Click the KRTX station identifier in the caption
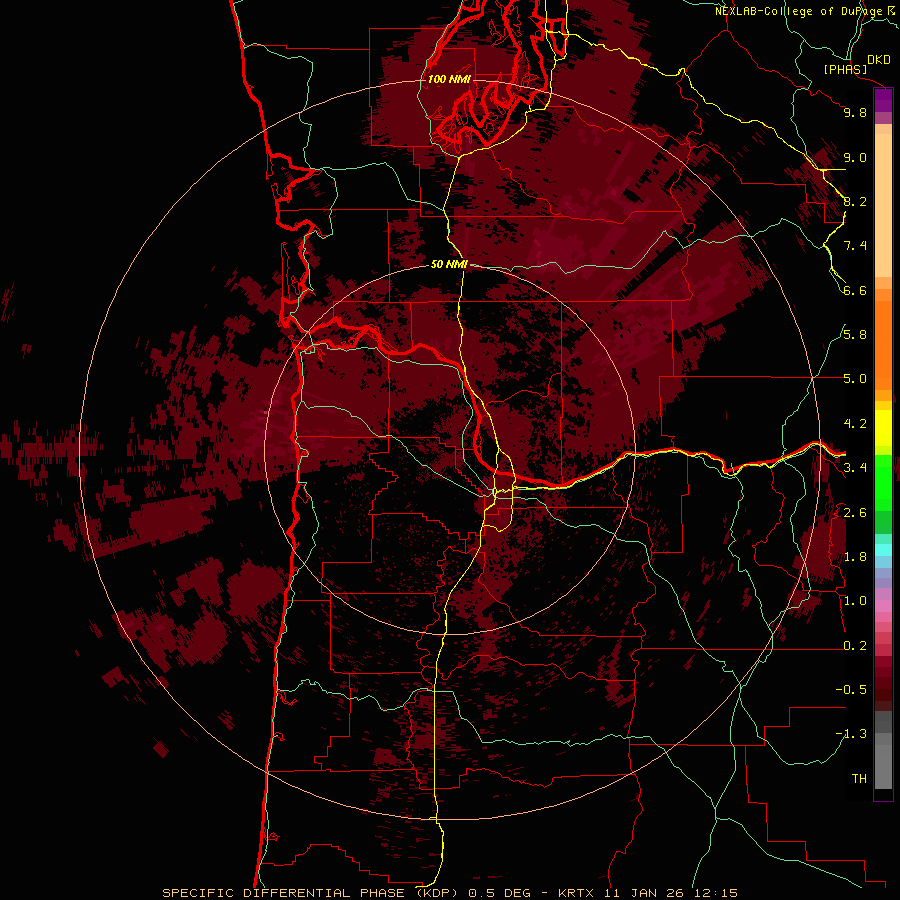Image resolution: width=900 pixels, height=900 pixels. [x=578, y=893]
